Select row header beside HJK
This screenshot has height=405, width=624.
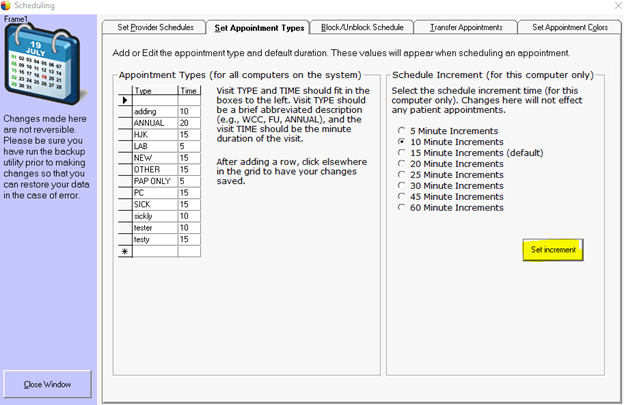[125, 134]
